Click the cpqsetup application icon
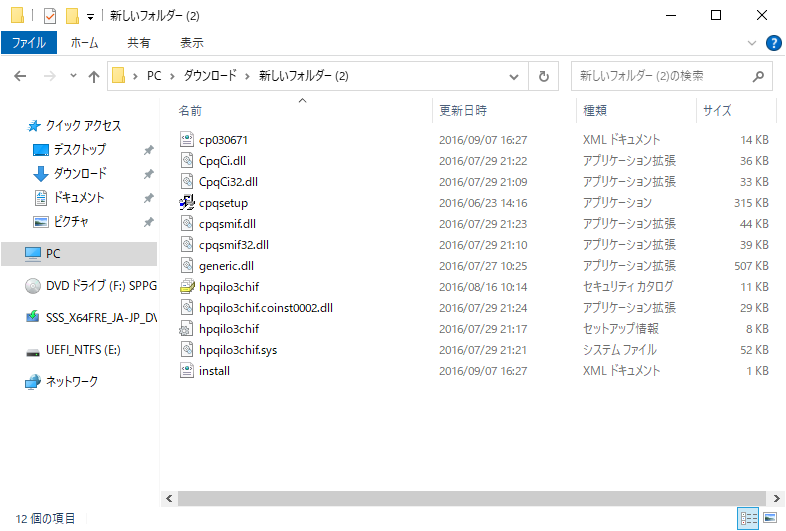Image resolution: width=786 pixels, height=531 pixels. [x=187, y=203]
